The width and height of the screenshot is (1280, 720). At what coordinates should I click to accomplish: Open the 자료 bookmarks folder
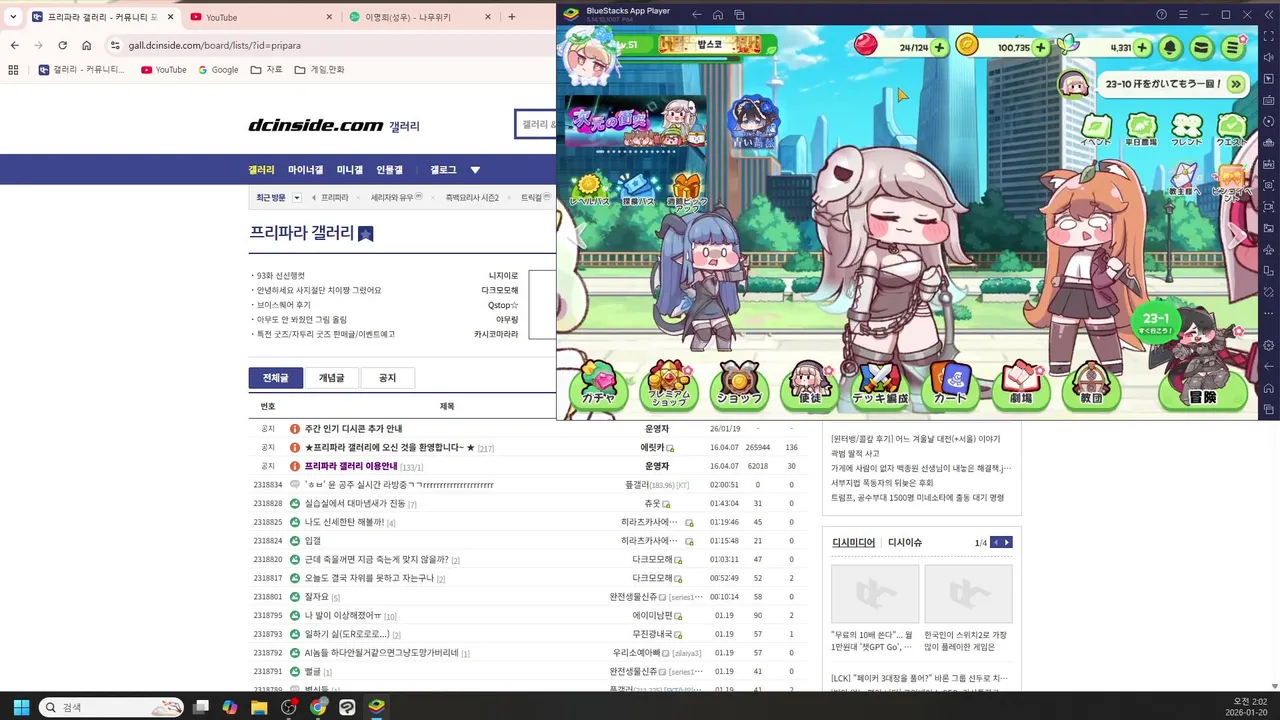tap(267, 70)
